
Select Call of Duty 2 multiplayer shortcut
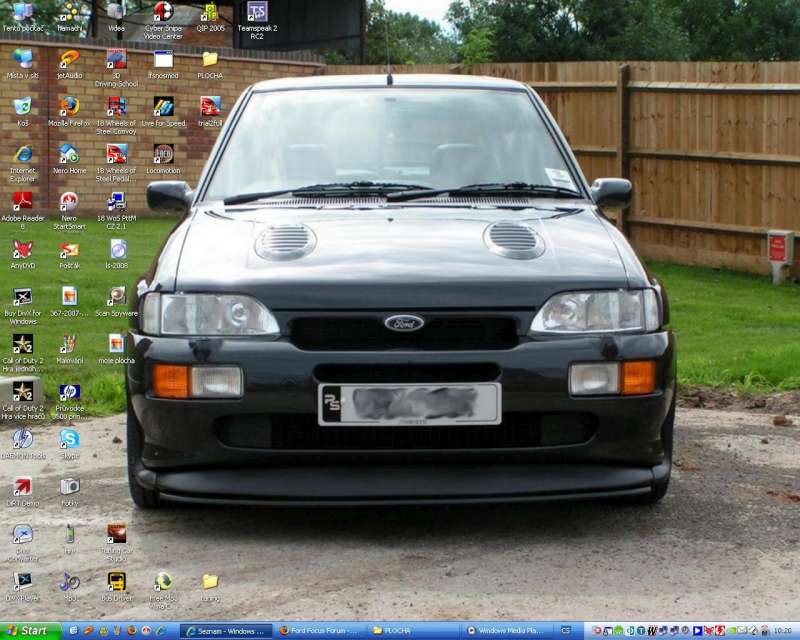[22, 391]
